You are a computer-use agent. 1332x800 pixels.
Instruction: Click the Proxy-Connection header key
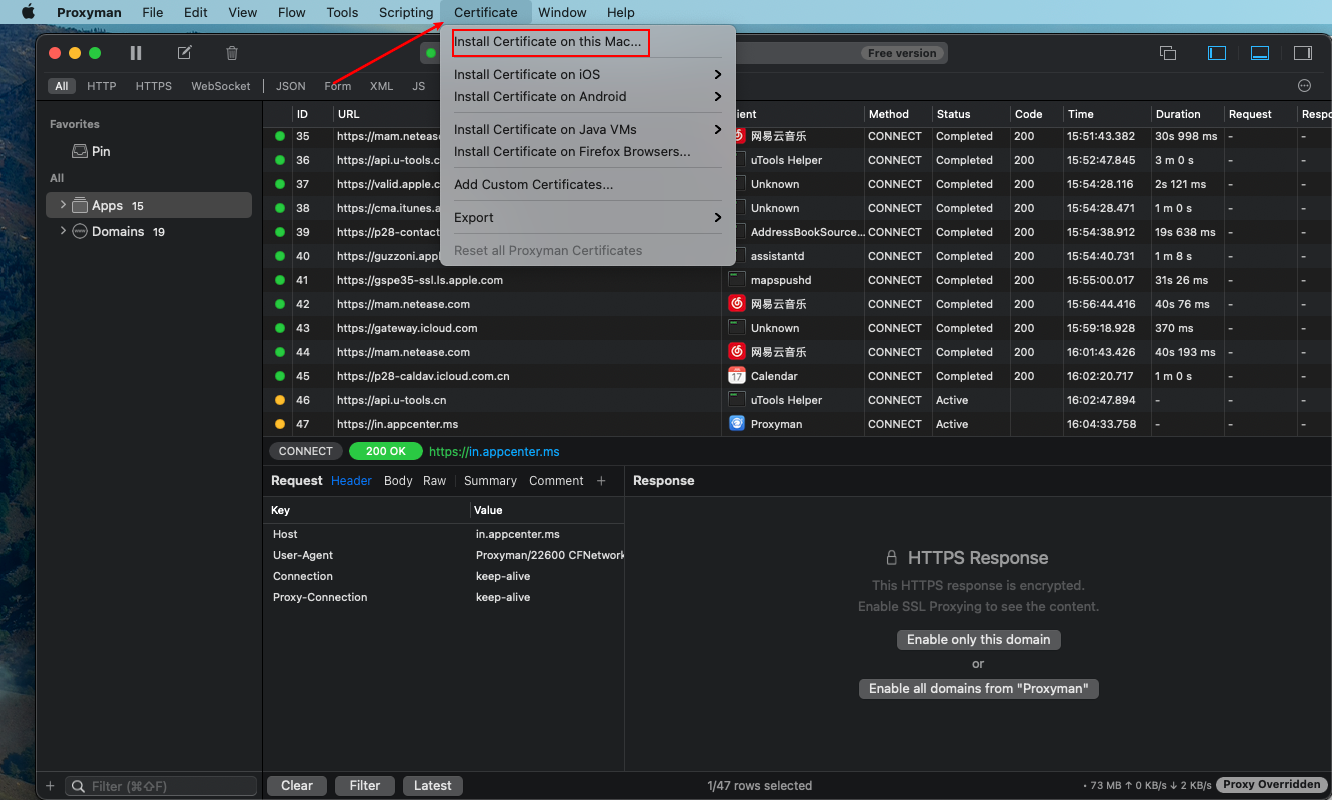(x=320, y=597)
